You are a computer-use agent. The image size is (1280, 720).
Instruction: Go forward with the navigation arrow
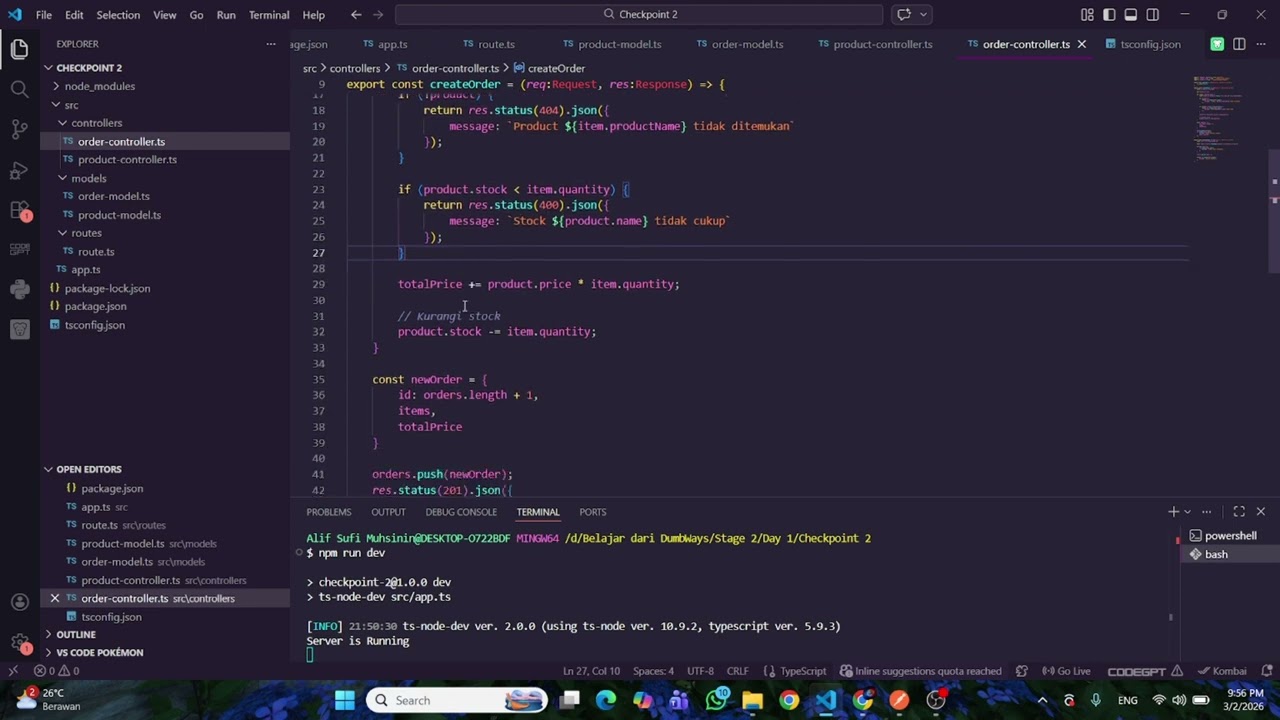pos(380,14)
